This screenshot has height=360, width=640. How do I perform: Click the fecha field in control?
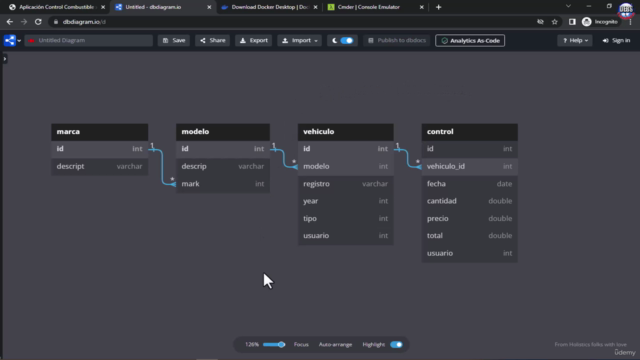469,184
